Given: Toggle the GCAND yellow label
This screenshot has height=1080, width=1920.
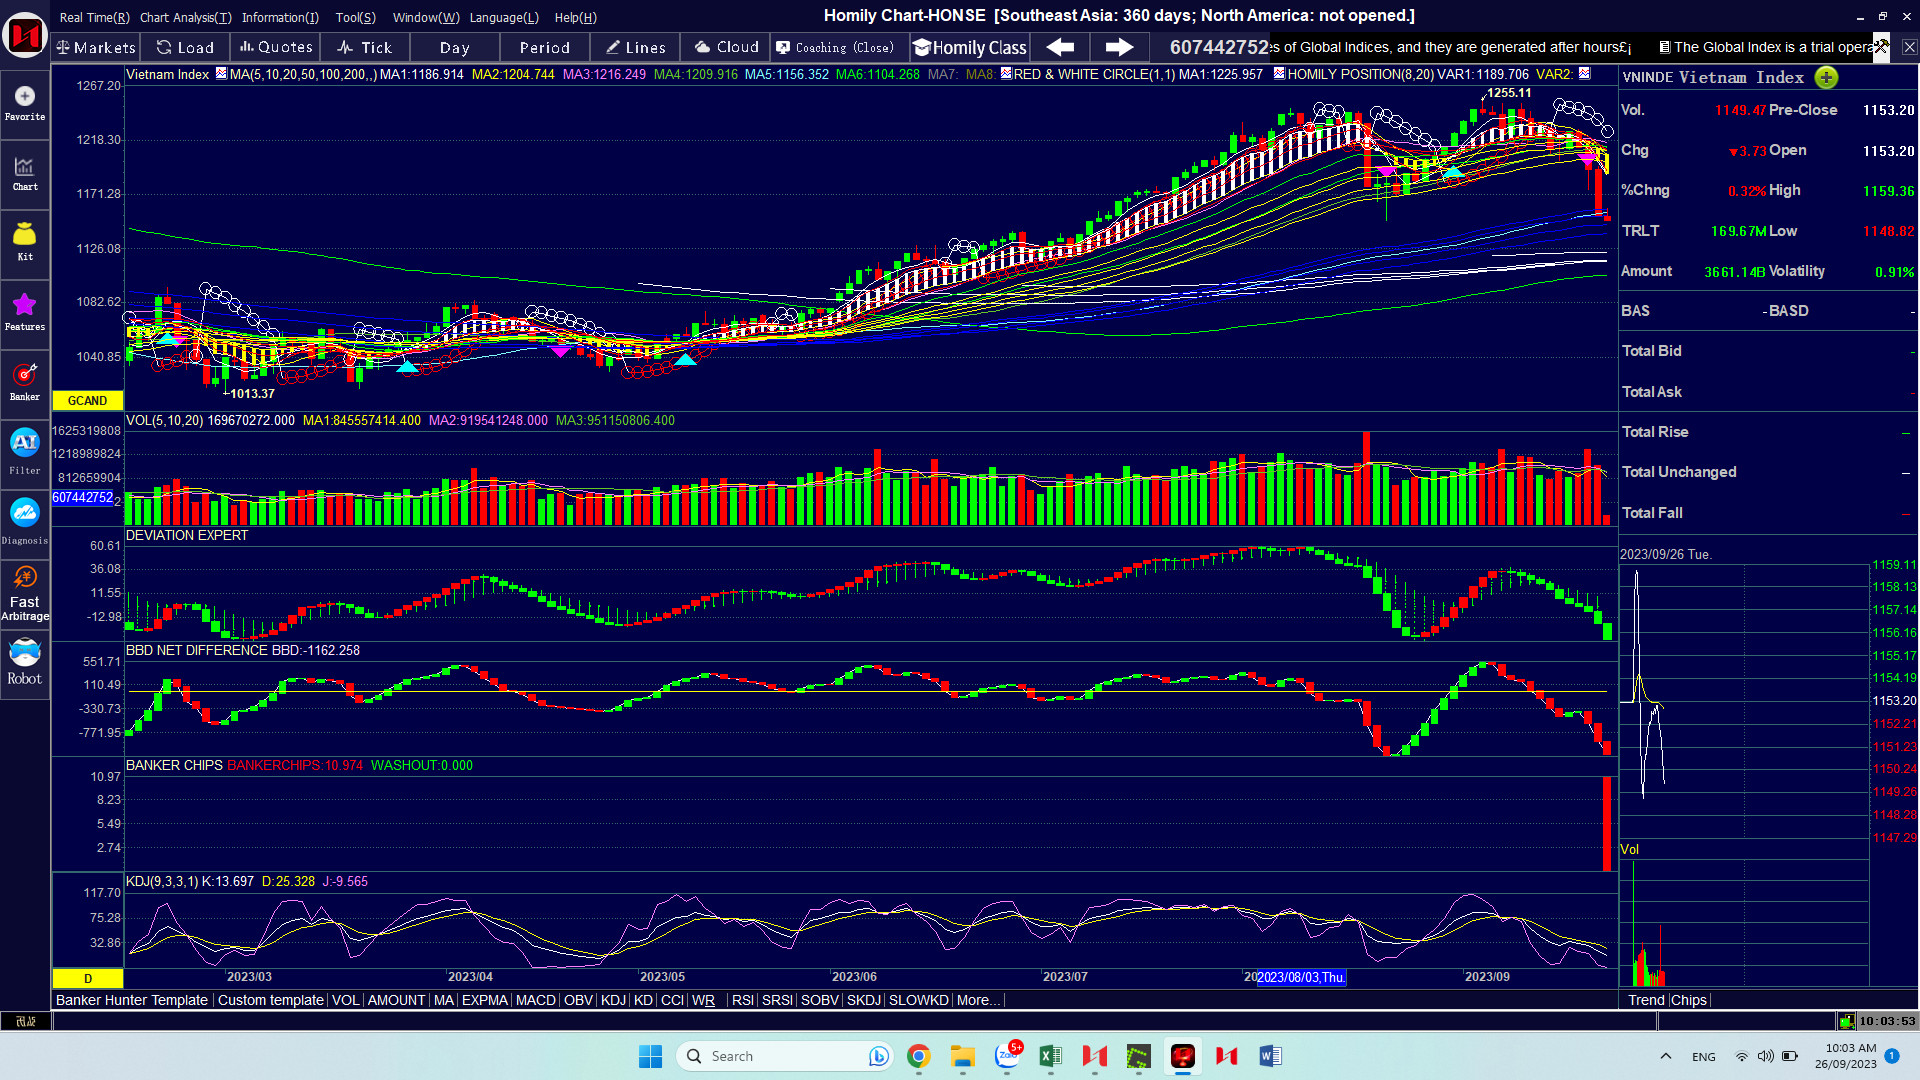Looking at the screenshot, I should point(87,400).
